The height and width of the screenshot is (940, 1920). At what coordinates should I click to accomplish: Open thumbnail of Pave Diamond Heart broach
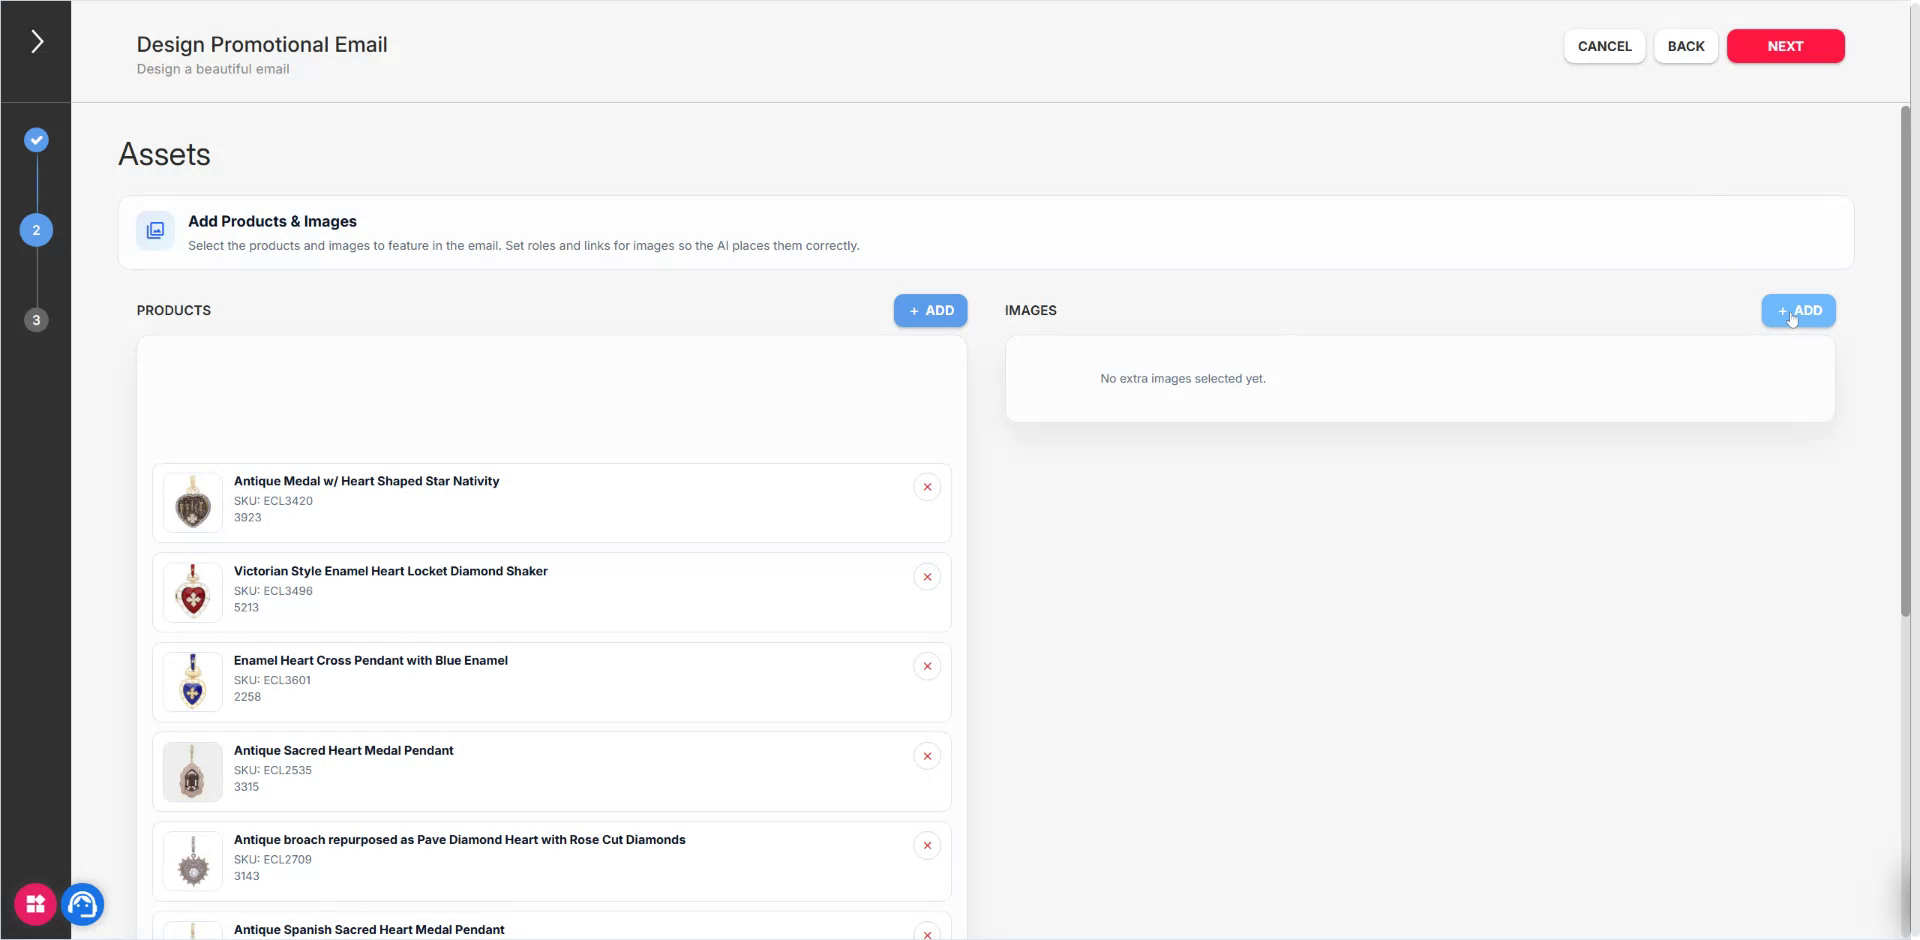pos(193,862)
